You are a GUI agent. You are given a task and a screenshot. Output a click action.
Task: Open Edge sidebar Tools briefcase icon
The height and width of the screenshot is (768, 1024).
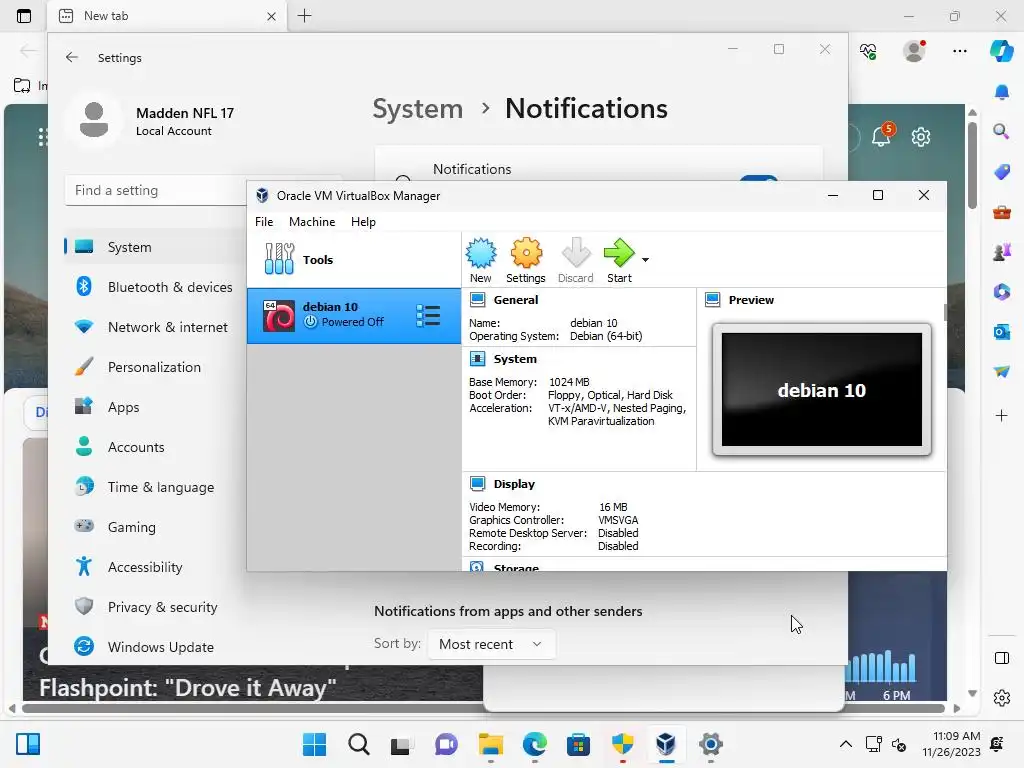[1002, 212]
